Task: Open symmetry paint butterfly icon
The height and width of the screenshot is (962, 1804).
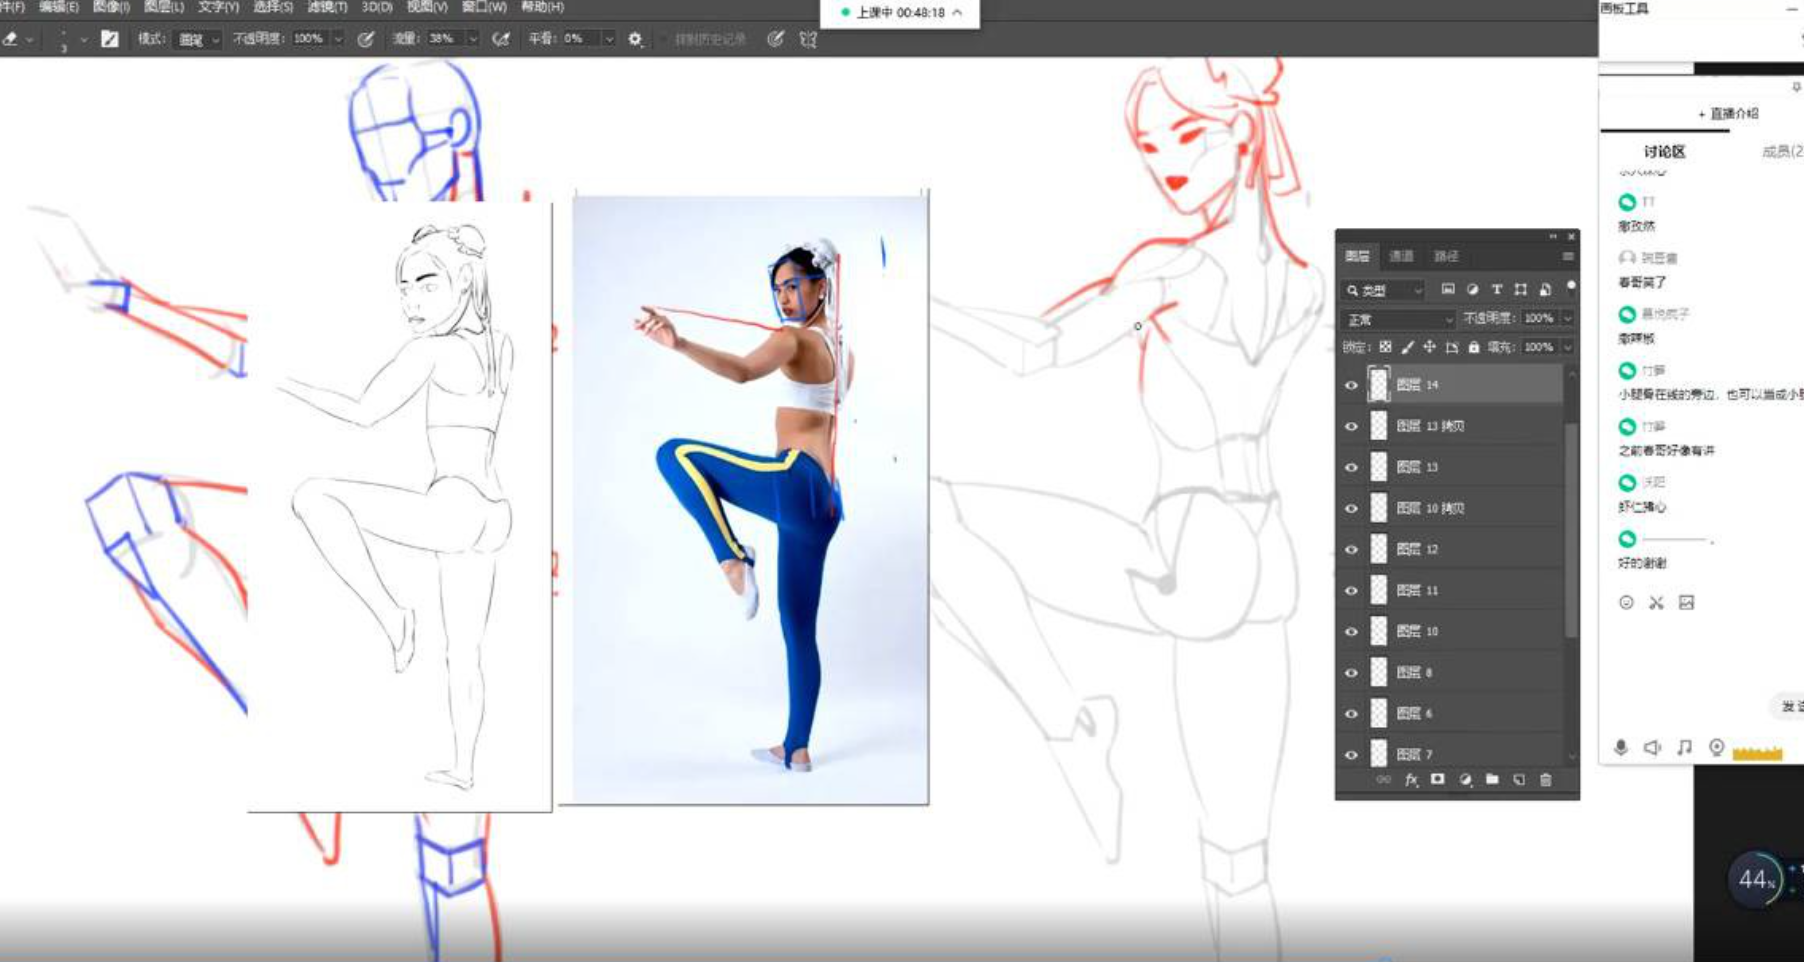Action: point(808,39)
